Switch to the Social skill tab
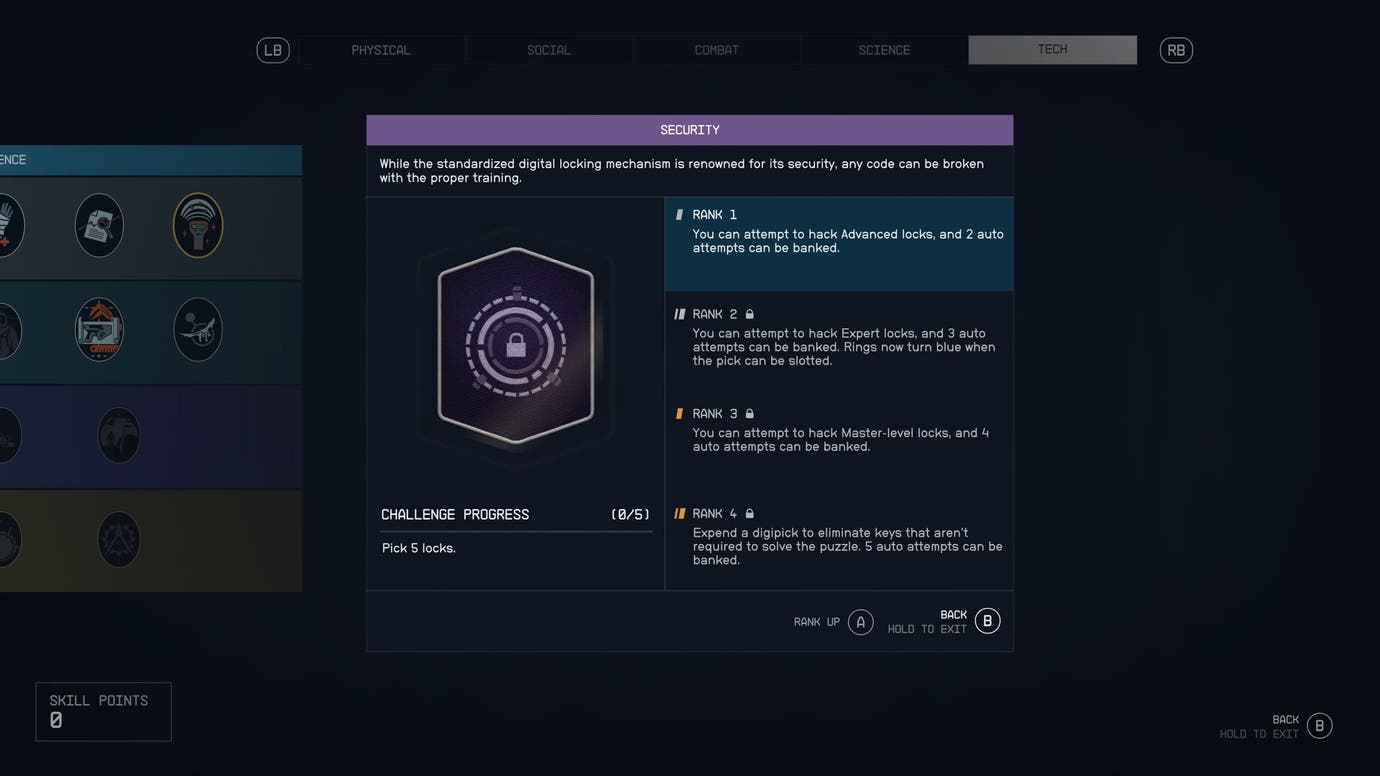 (x=549, y=50)
